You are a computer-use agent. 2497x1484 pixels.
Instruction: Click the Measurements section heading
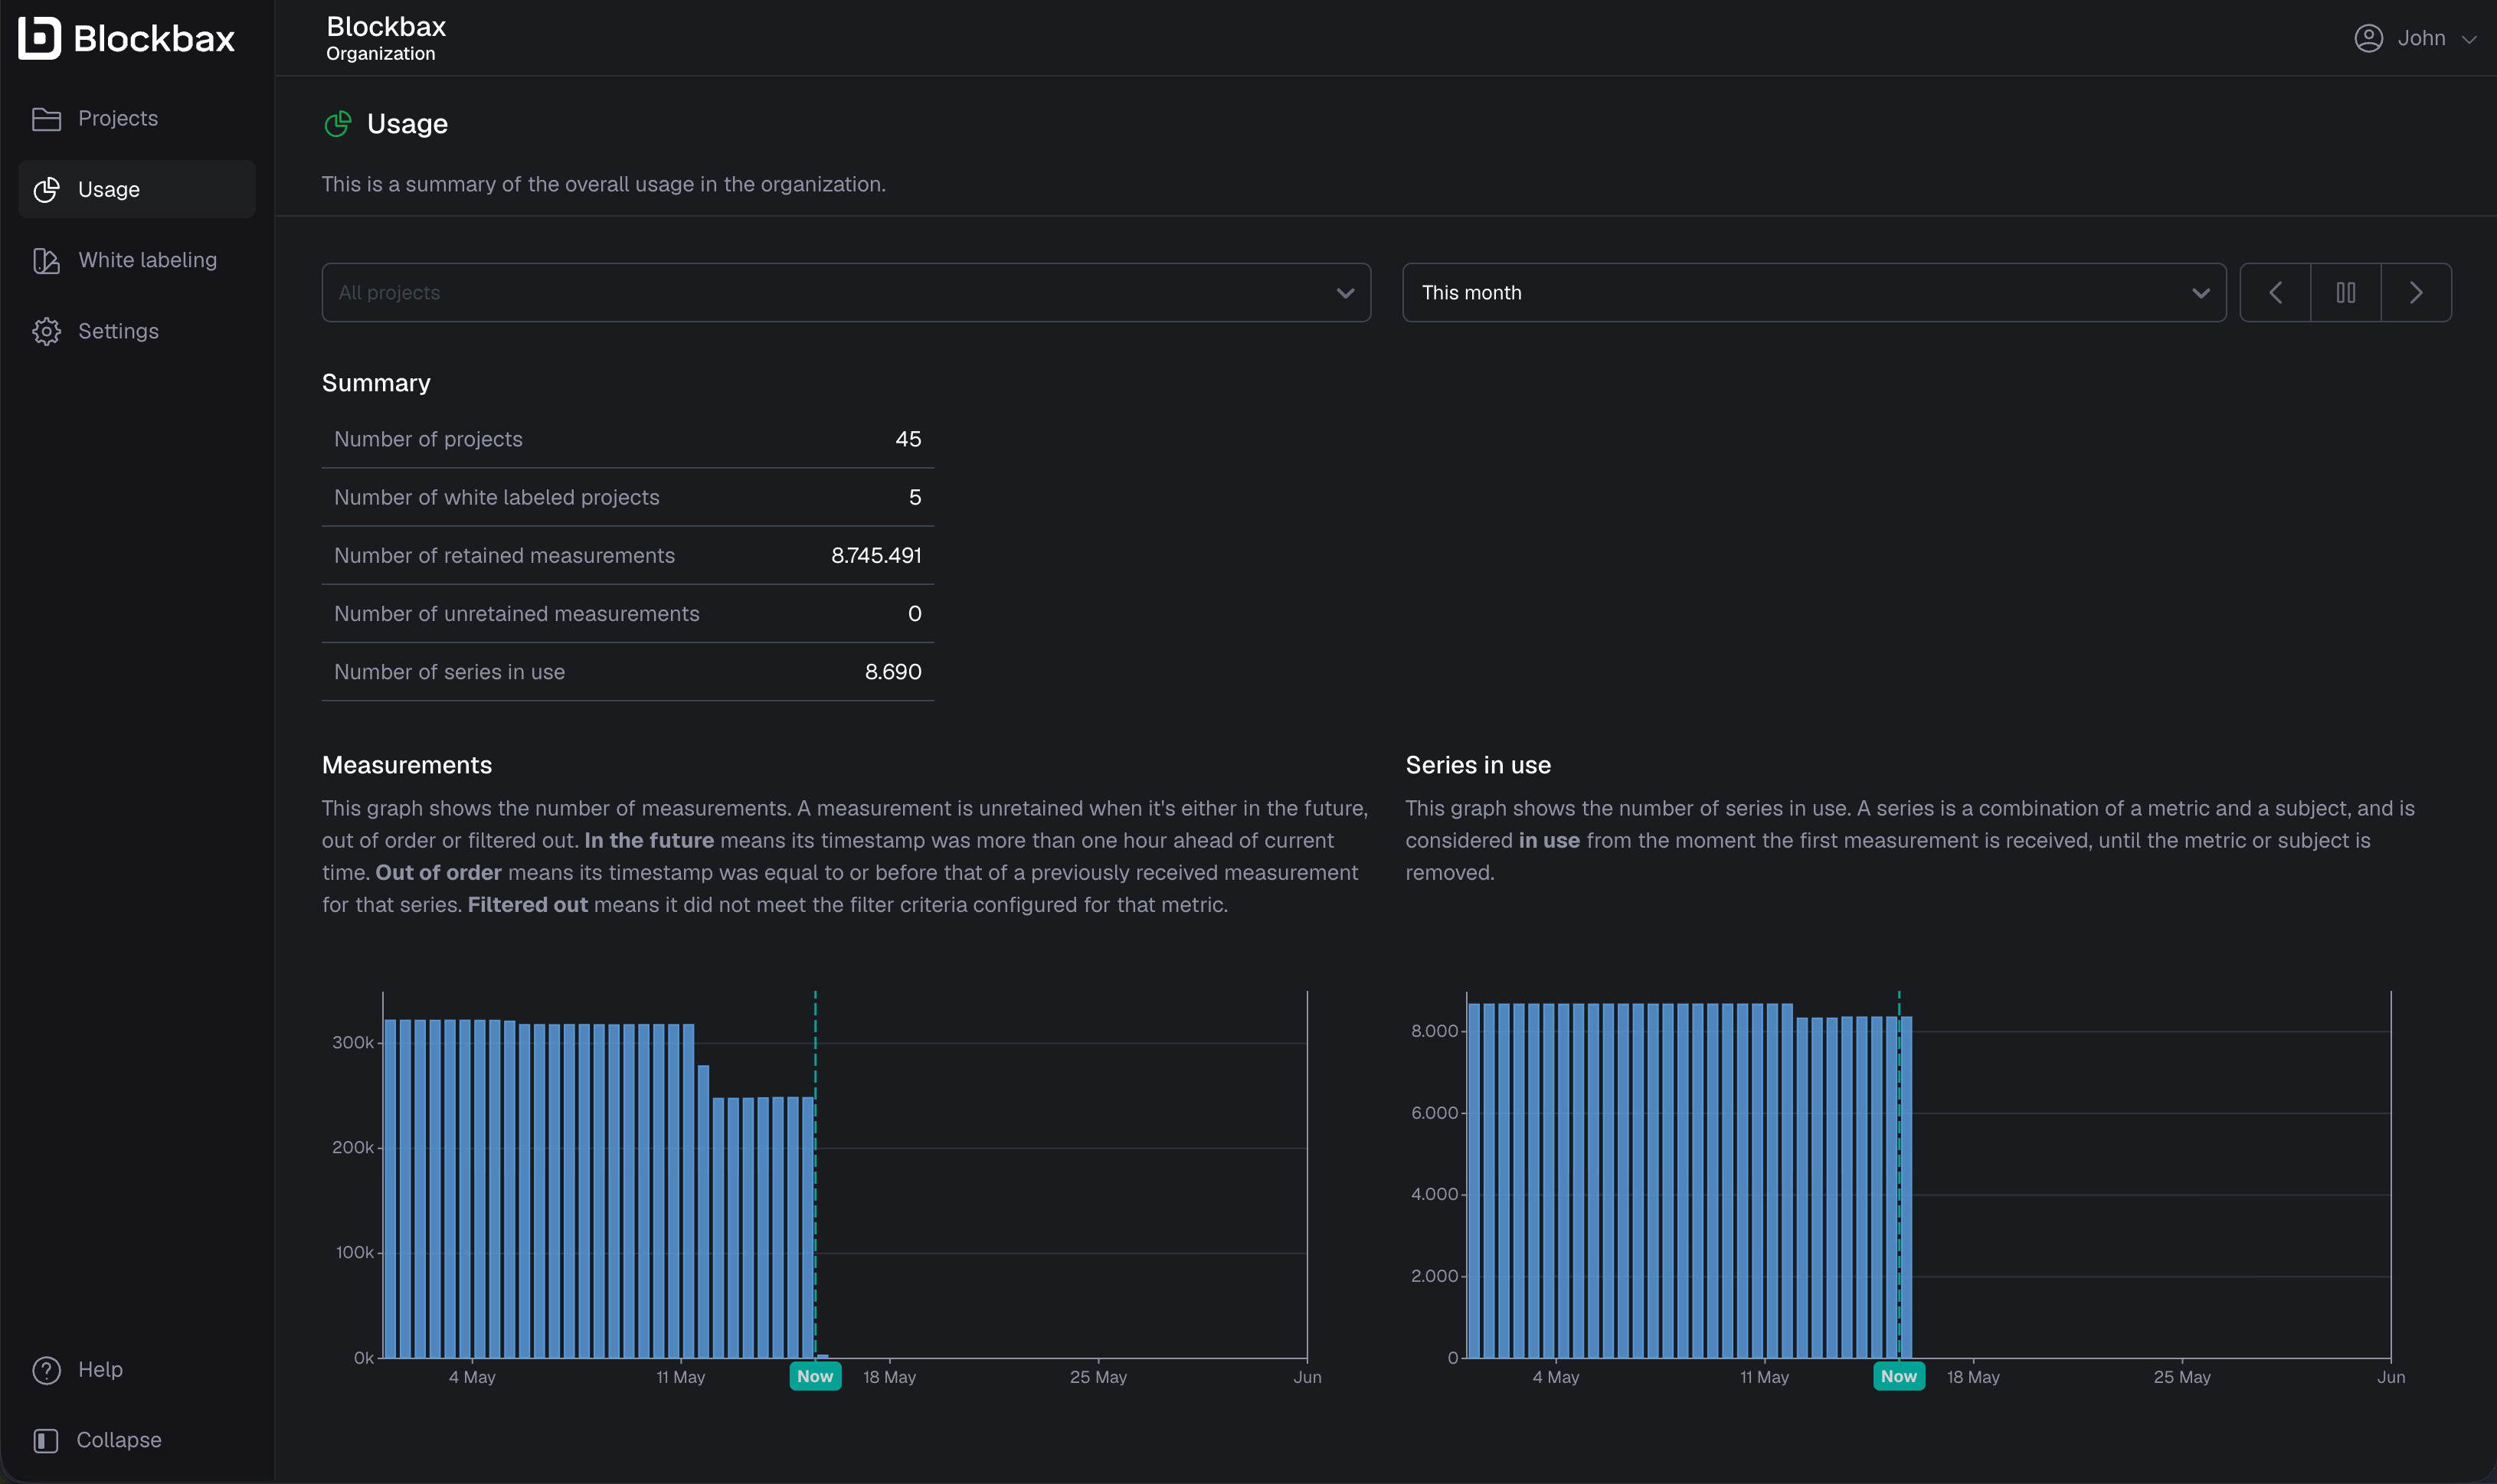click(407, 765)
